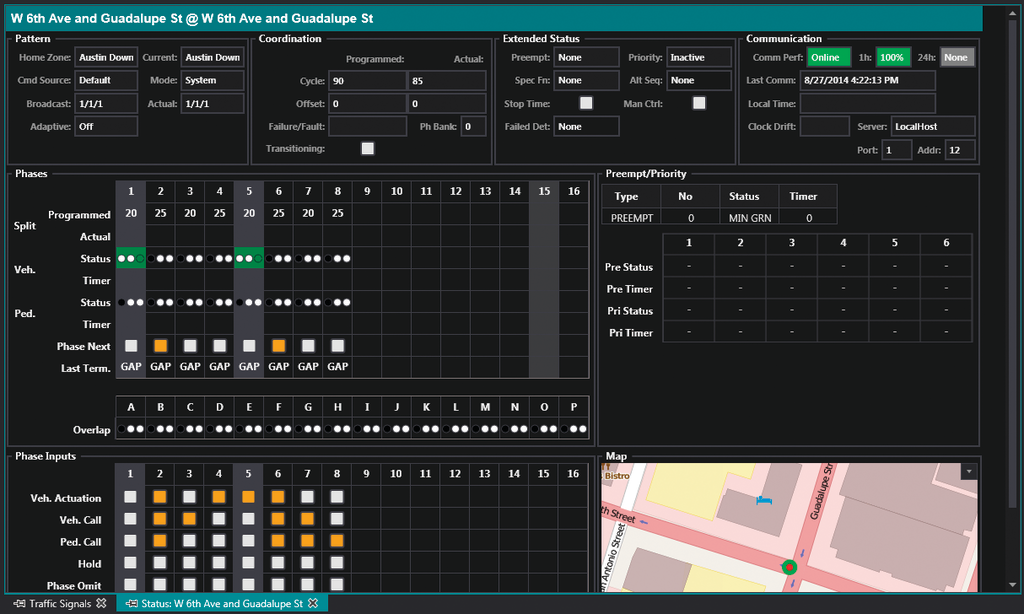The height and width of the screenshot is (614, 1024).
Task: Click the phase 1 vehicle status signal indicator
Action: [130, 259]
